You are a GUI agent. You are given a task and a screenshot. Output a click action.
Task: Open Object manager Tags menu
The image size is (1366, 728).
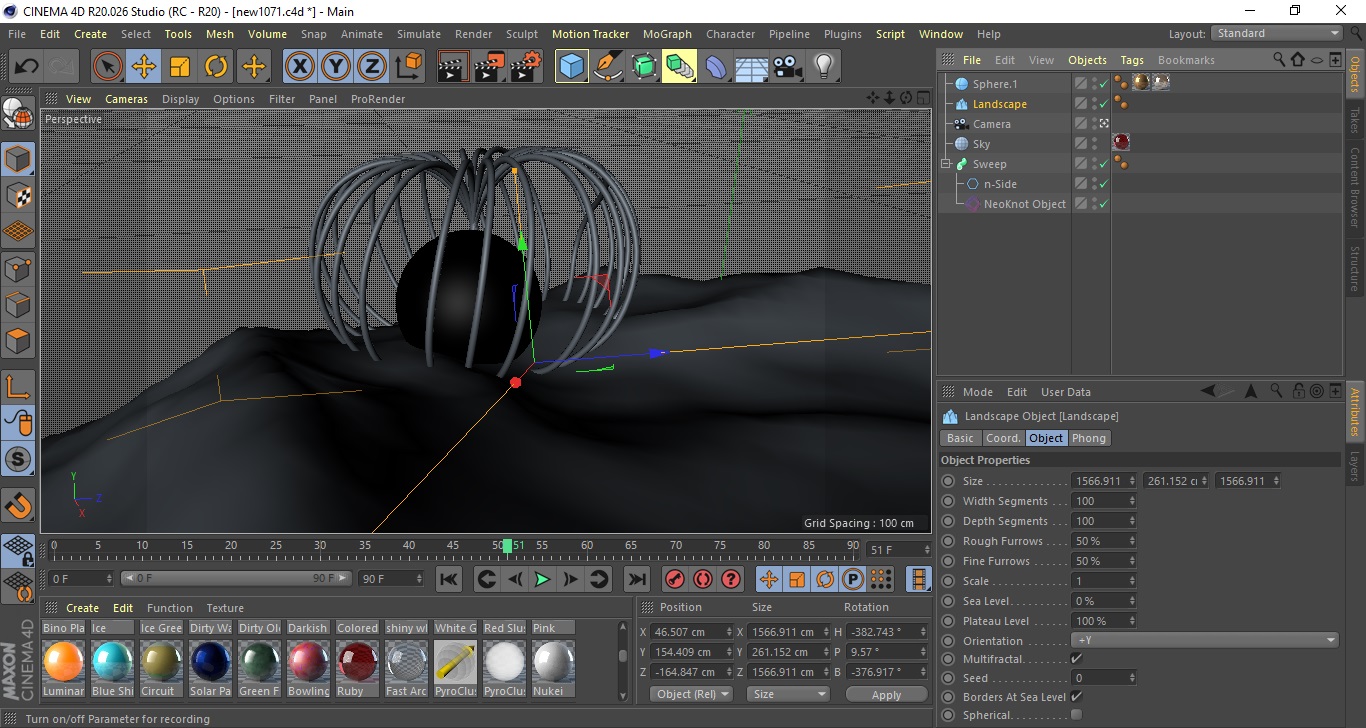(x=1132, y=60)
